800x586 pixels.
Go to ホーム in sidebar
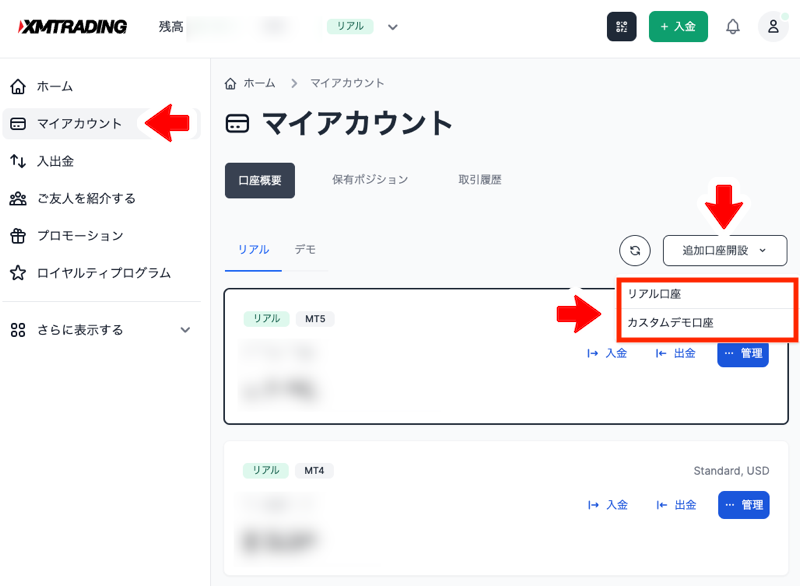coord(55,87)
